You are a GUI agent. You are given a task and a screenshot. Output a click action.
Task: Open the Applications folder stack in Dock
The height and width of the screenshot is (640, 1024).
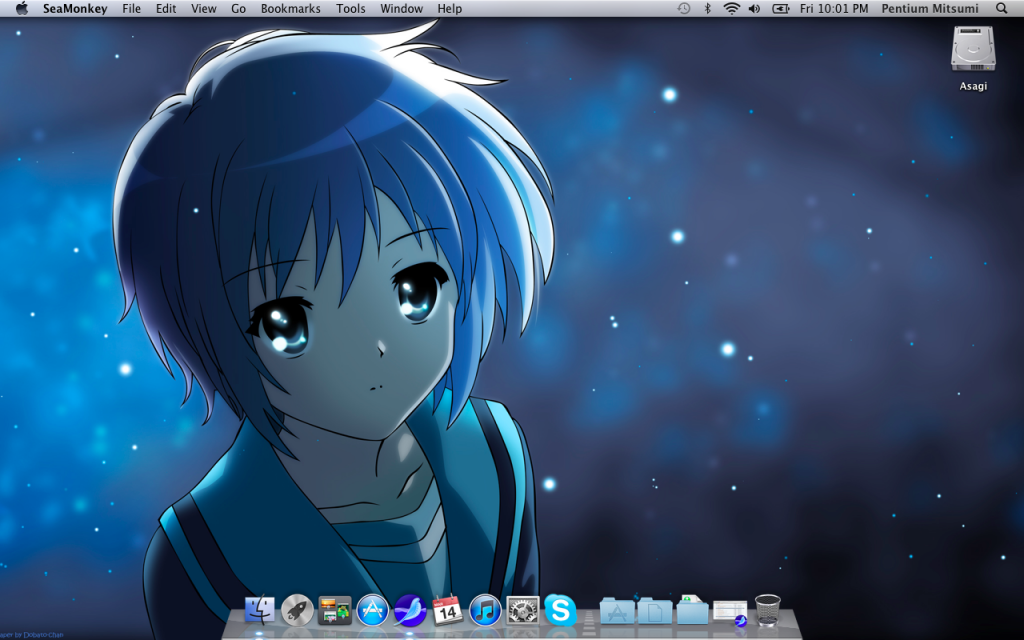tap(617, 611)
